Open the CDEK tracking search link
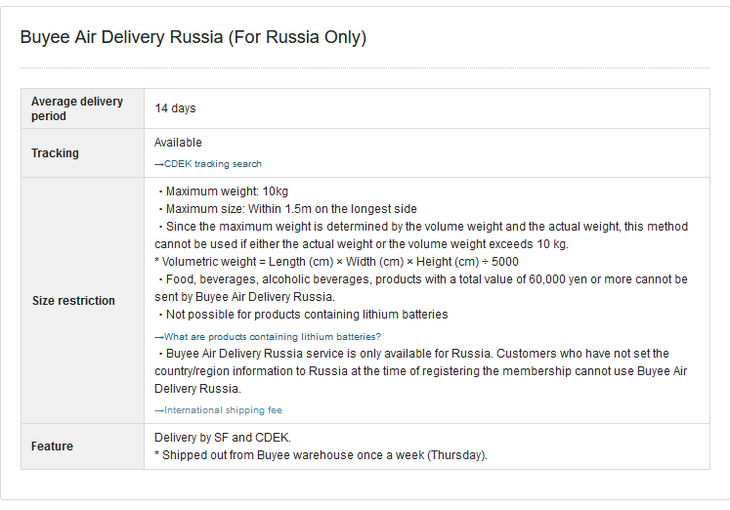This screenshot has width=730, height=510. 208,164
